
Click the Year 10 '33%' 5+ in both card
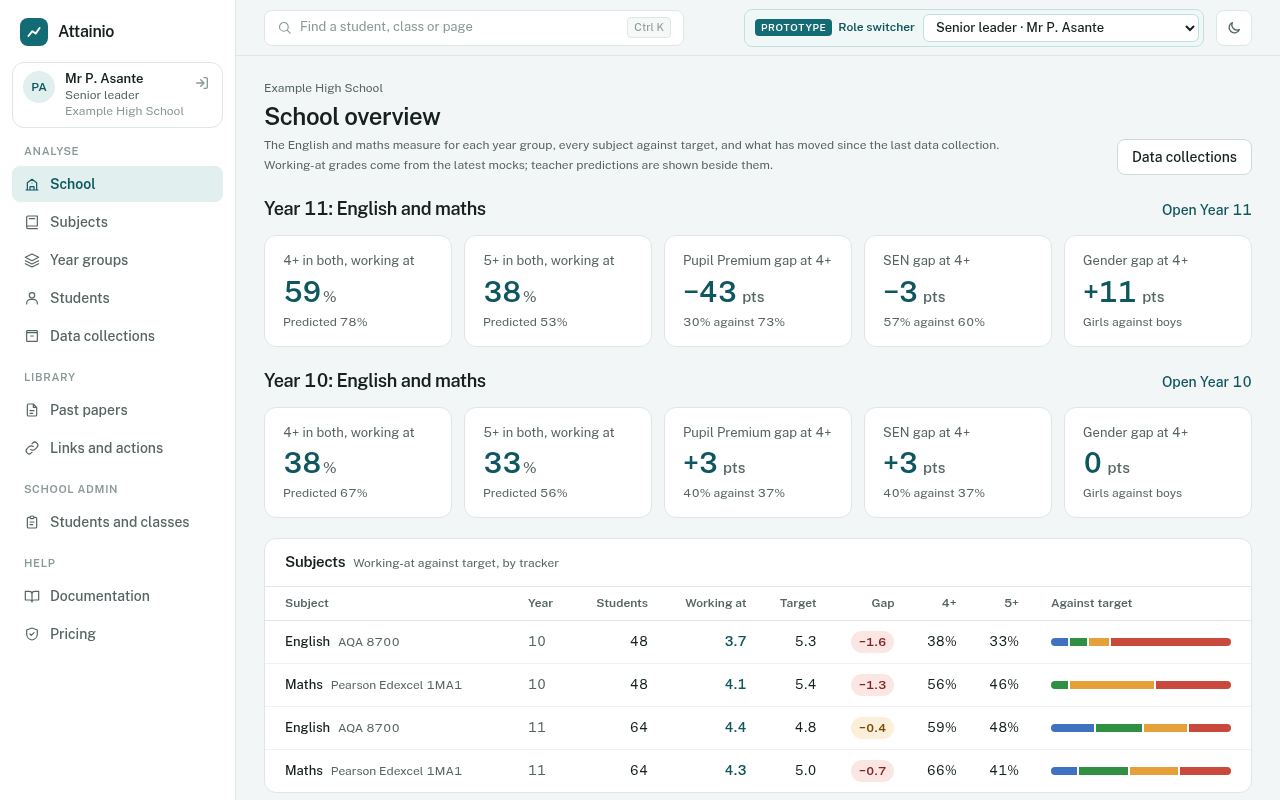coord(558,462)
